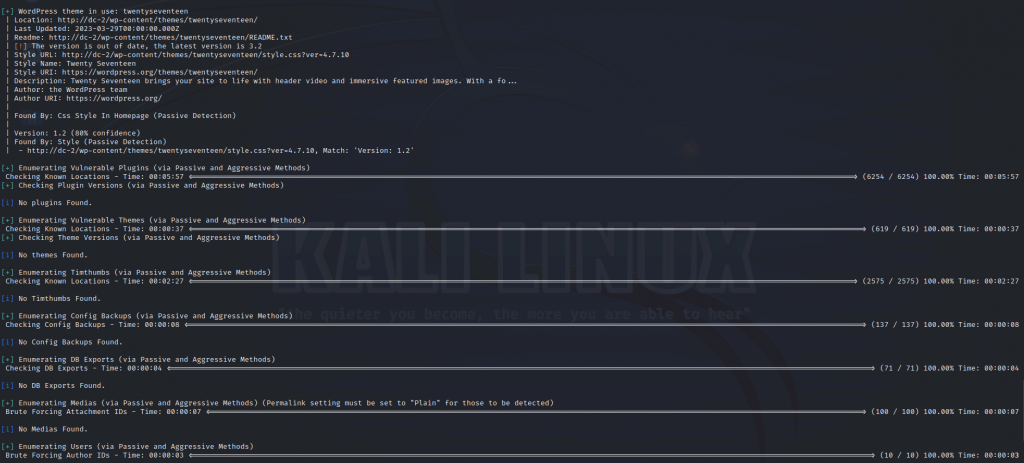Click the "Checking Plugin Versions" line

coord(142,185)
